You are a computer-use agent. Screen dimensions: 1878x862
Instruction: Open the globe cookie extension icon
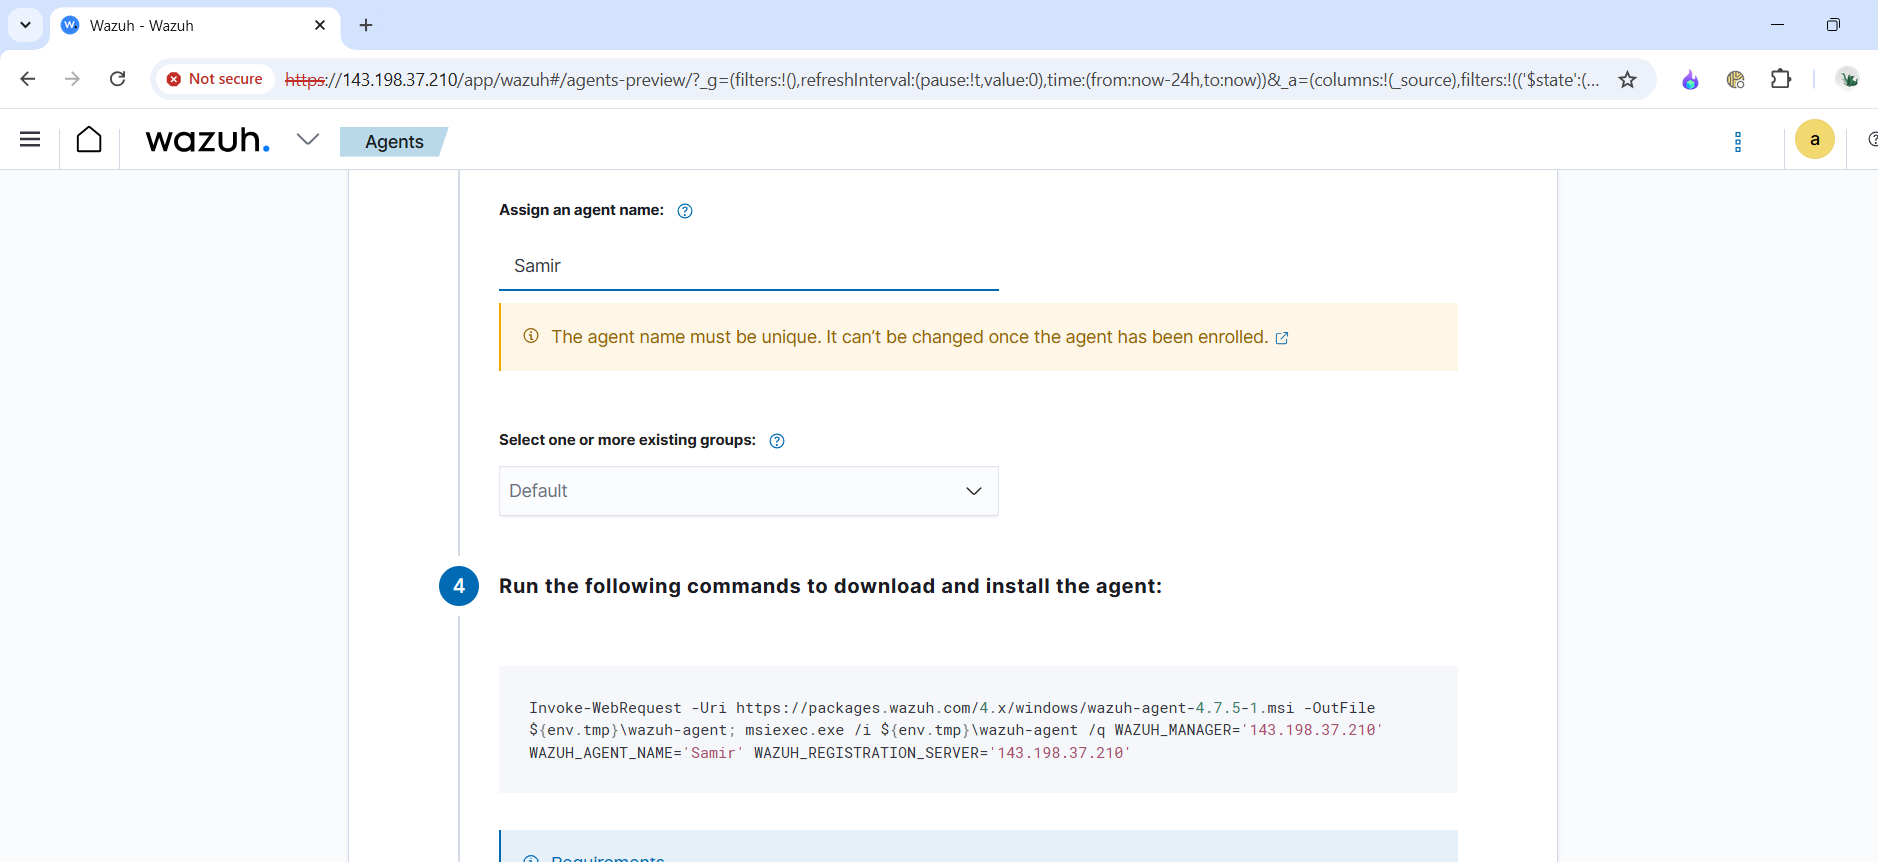point(1735,79)
